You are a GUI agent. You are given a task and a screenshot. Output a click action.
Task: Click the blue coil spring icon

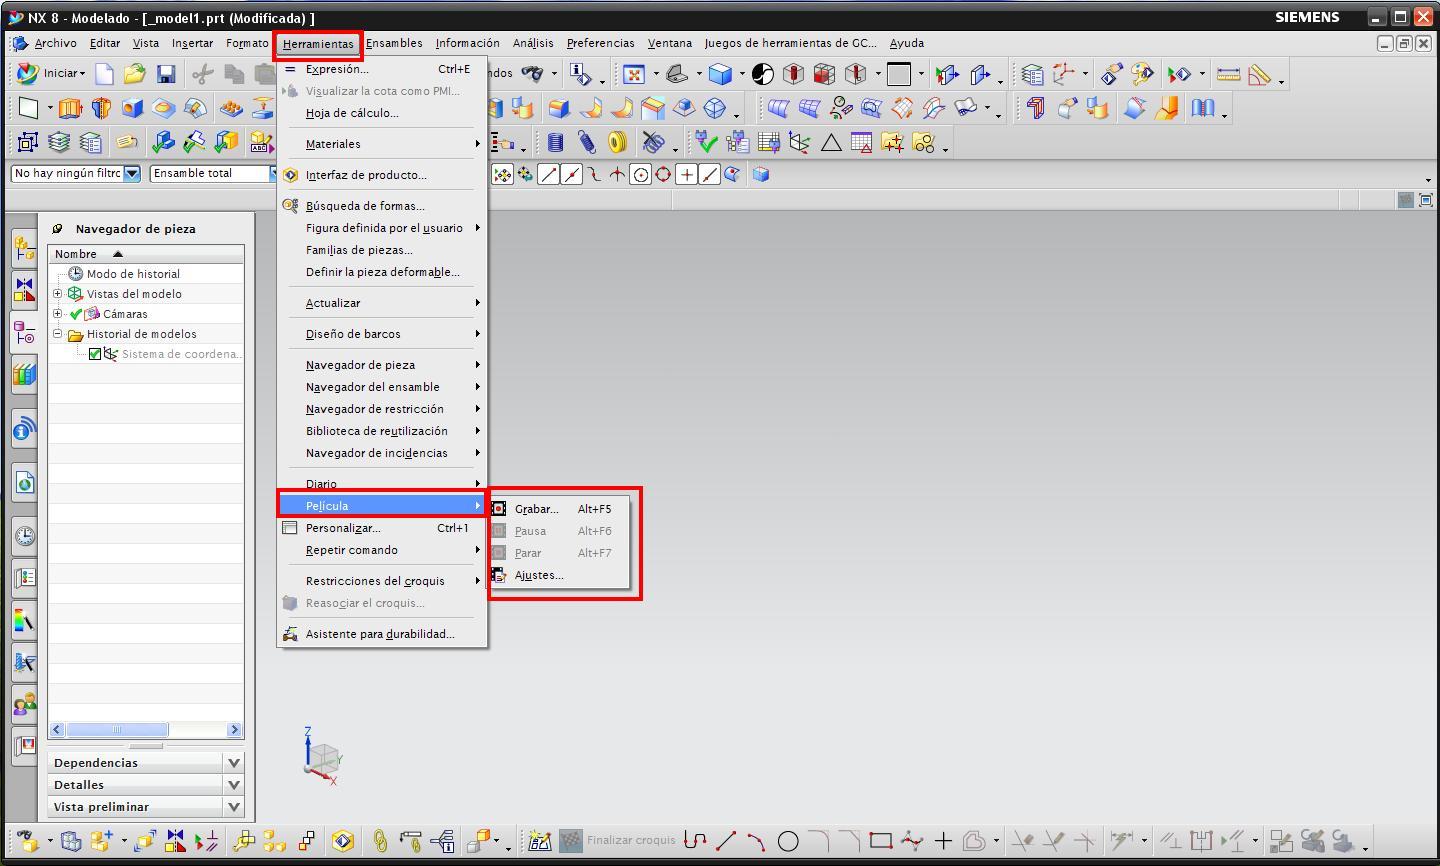[x=556, y=143]
